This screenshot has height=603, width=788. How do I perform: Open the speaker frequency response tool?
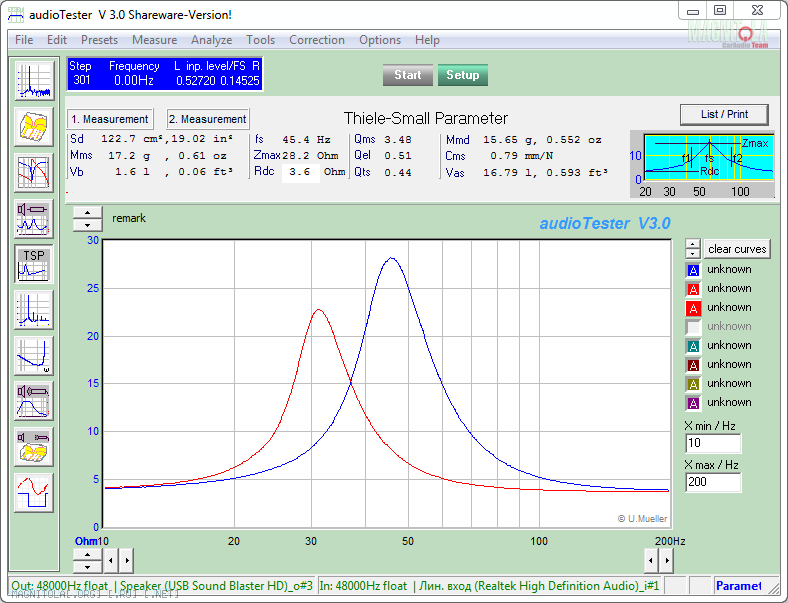(34, 401)
